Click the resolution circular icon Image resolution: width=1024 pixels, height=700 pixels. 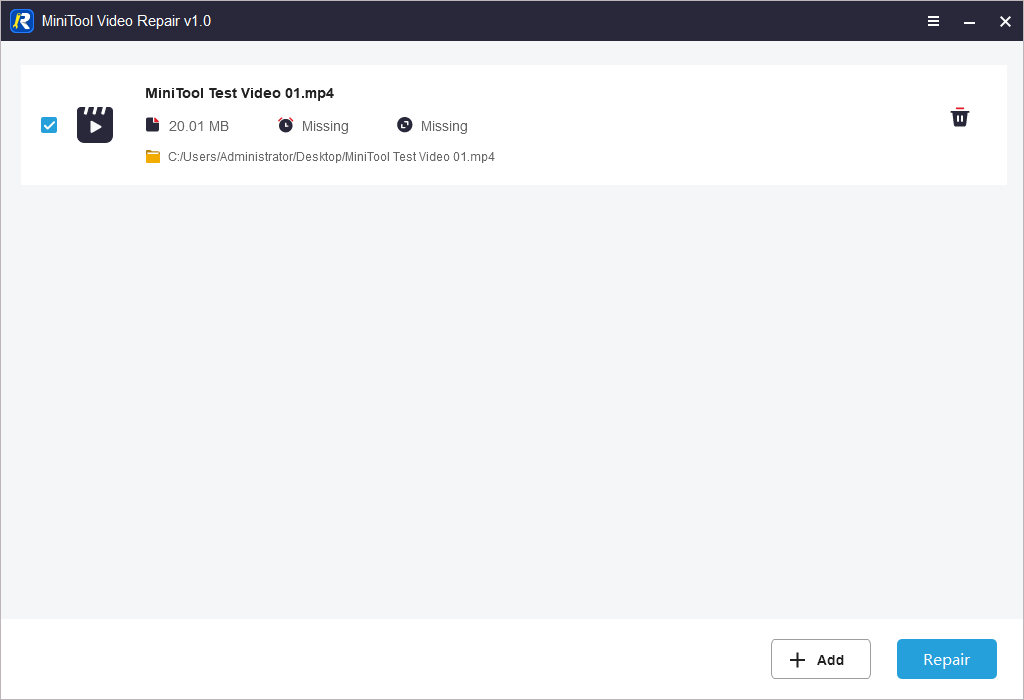tap(405, 125)
